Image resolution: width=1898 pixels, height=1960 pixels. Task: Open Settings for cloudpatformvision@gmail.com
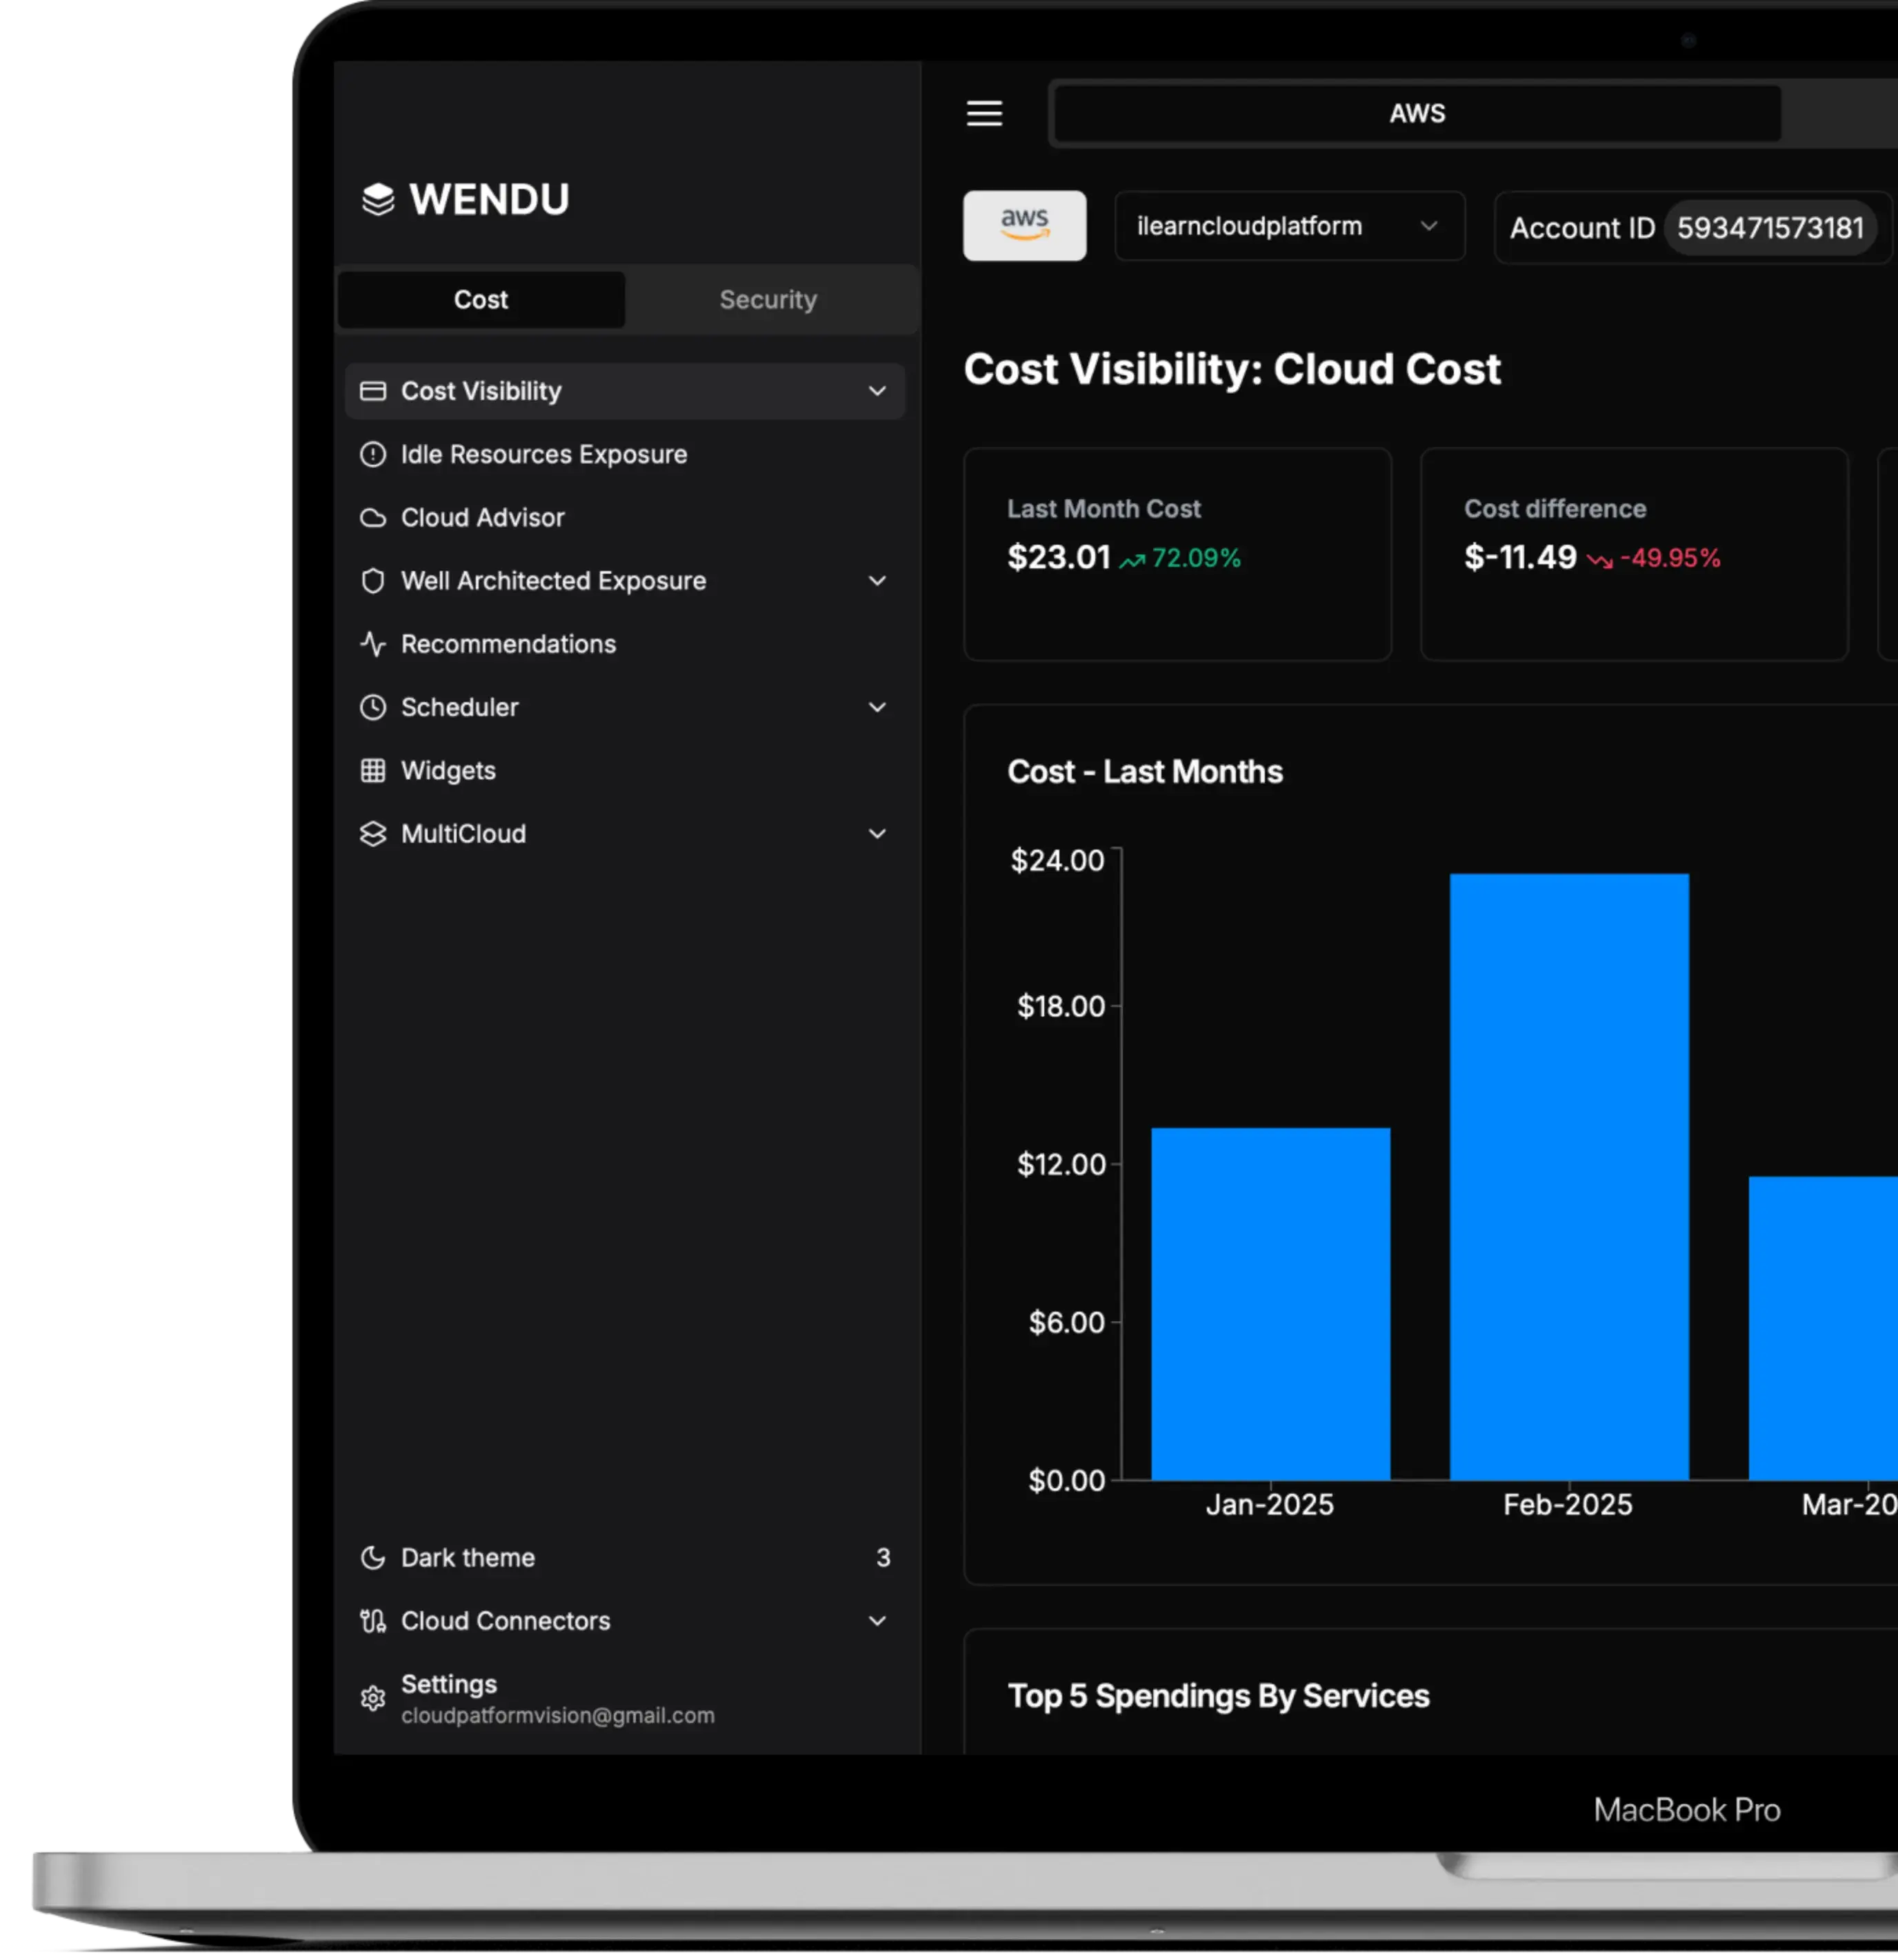(x=625, y=1698)
